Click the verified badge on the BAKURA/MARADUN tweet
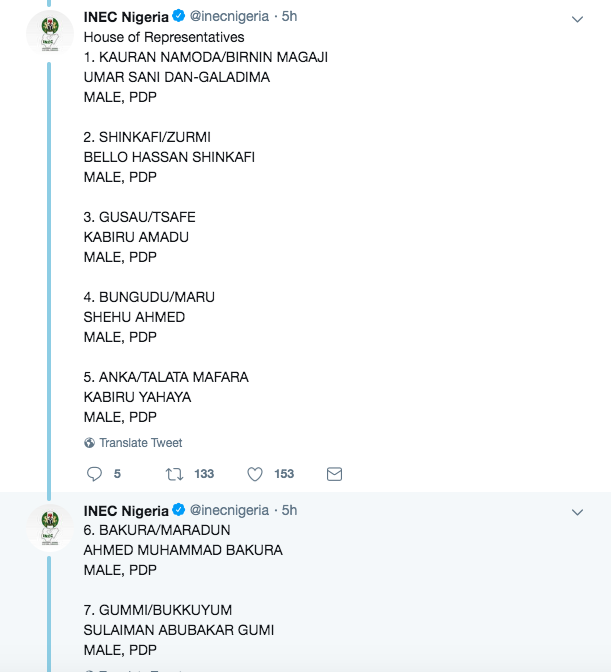This screenshot has height=672, width=611. pyautogui.click(x=179, y=510)
